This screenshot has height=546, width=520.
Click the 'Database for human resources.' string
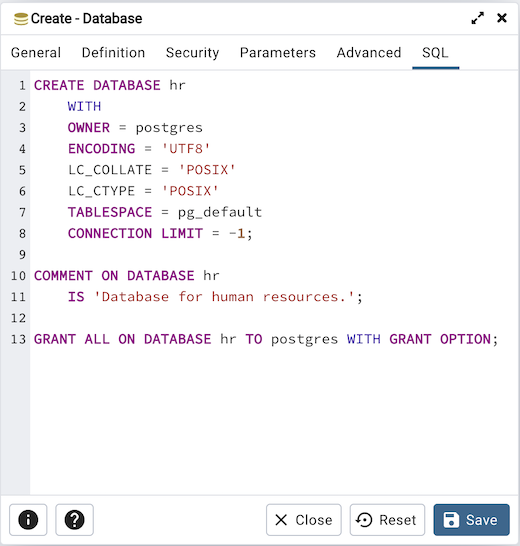coord(224,297)
